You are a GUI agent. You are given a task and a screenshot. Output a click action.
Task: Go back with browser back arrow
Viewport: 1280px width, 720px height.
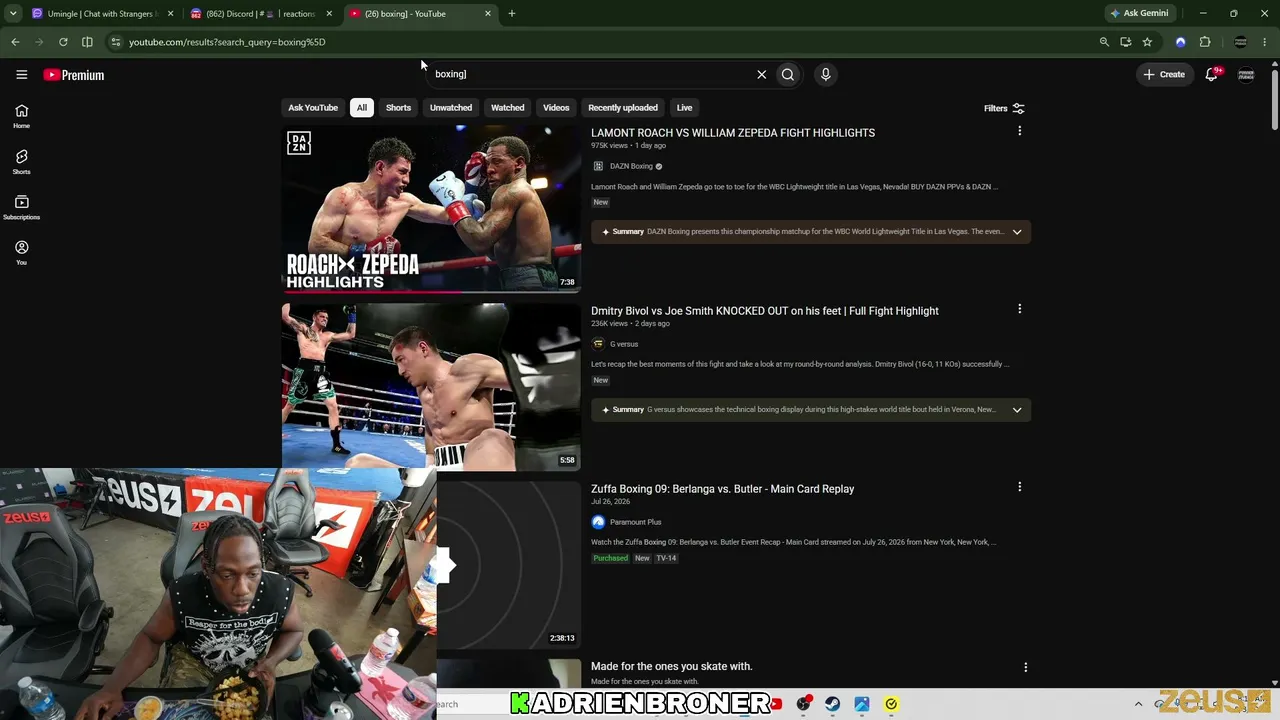pos(15,42)
